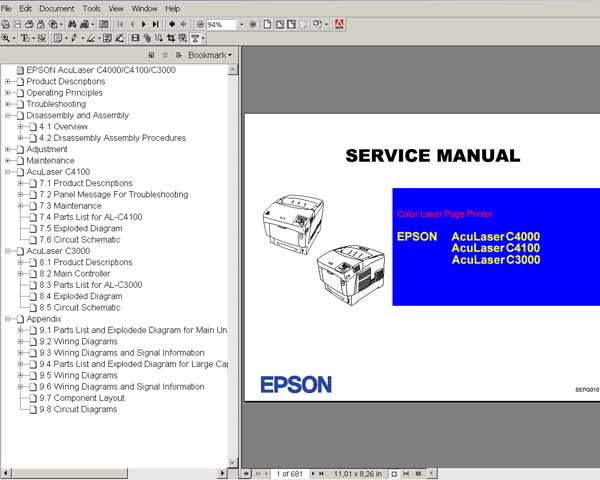This screenshot has width=600, height=480.
Task: Open the 7.4 Parts List for AL-C4100 bookmark
Action: 91,217
